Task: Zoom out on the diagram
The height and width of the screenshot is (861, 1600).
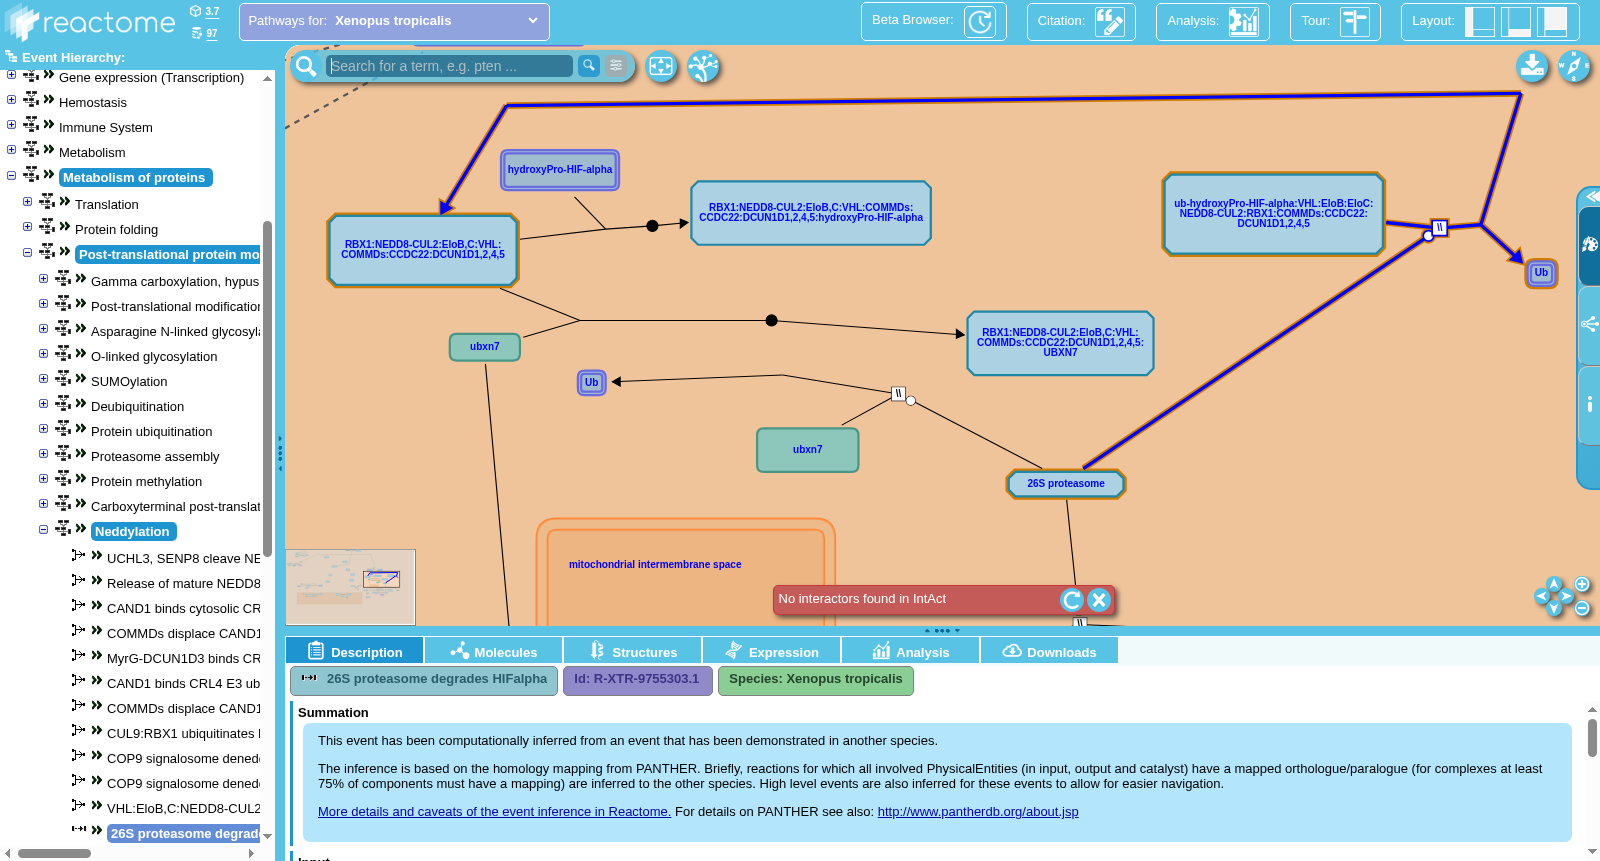Action: [1582, 608]
